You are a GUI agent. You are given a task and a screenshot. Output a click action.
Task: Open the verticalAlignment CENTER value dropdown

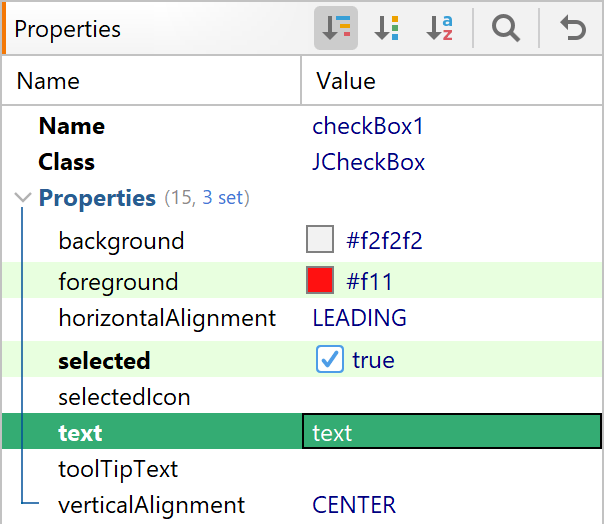pos(451,505)
